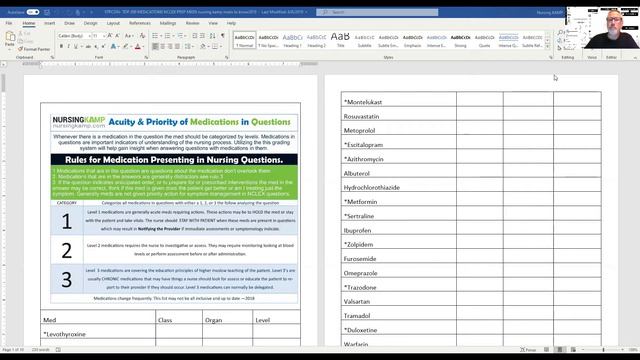Toggle Show/Hide paragraph marks

click(223, 36)
